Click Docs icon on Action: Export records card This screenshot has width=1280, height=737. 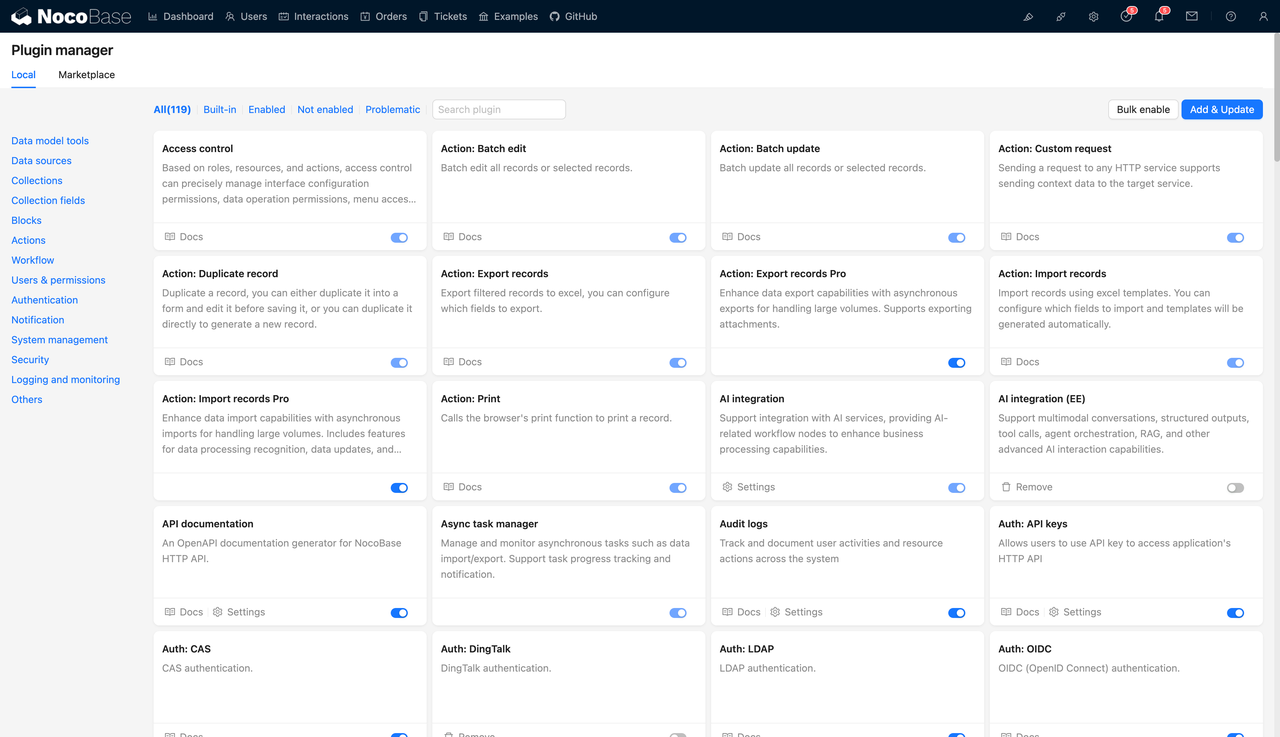(x=449, y=362)
